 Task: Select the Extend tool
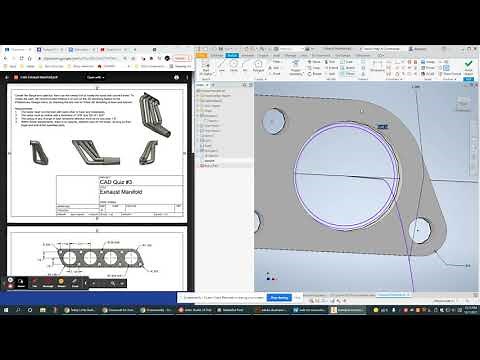click(332, 68)
